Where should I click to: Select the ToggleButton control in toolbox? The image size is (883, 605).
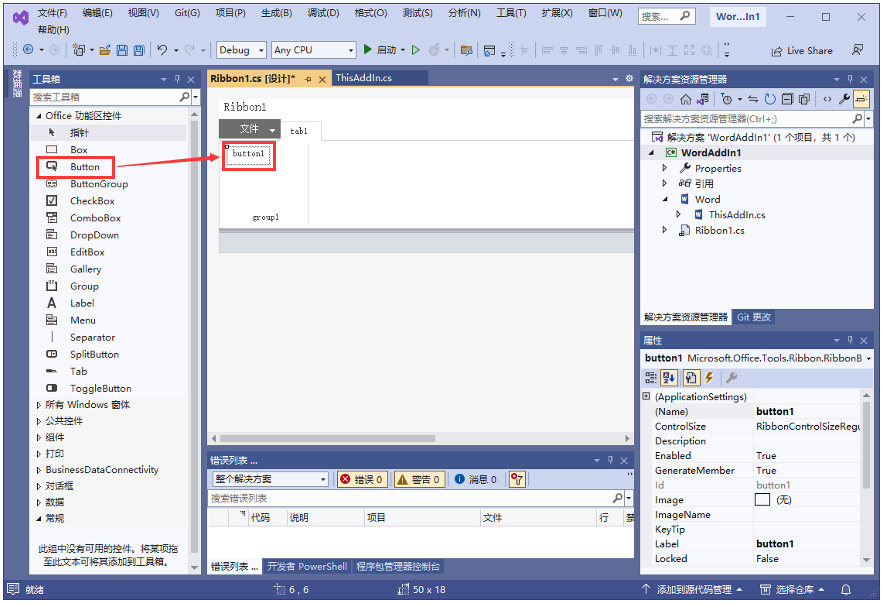tap(100, 389)
